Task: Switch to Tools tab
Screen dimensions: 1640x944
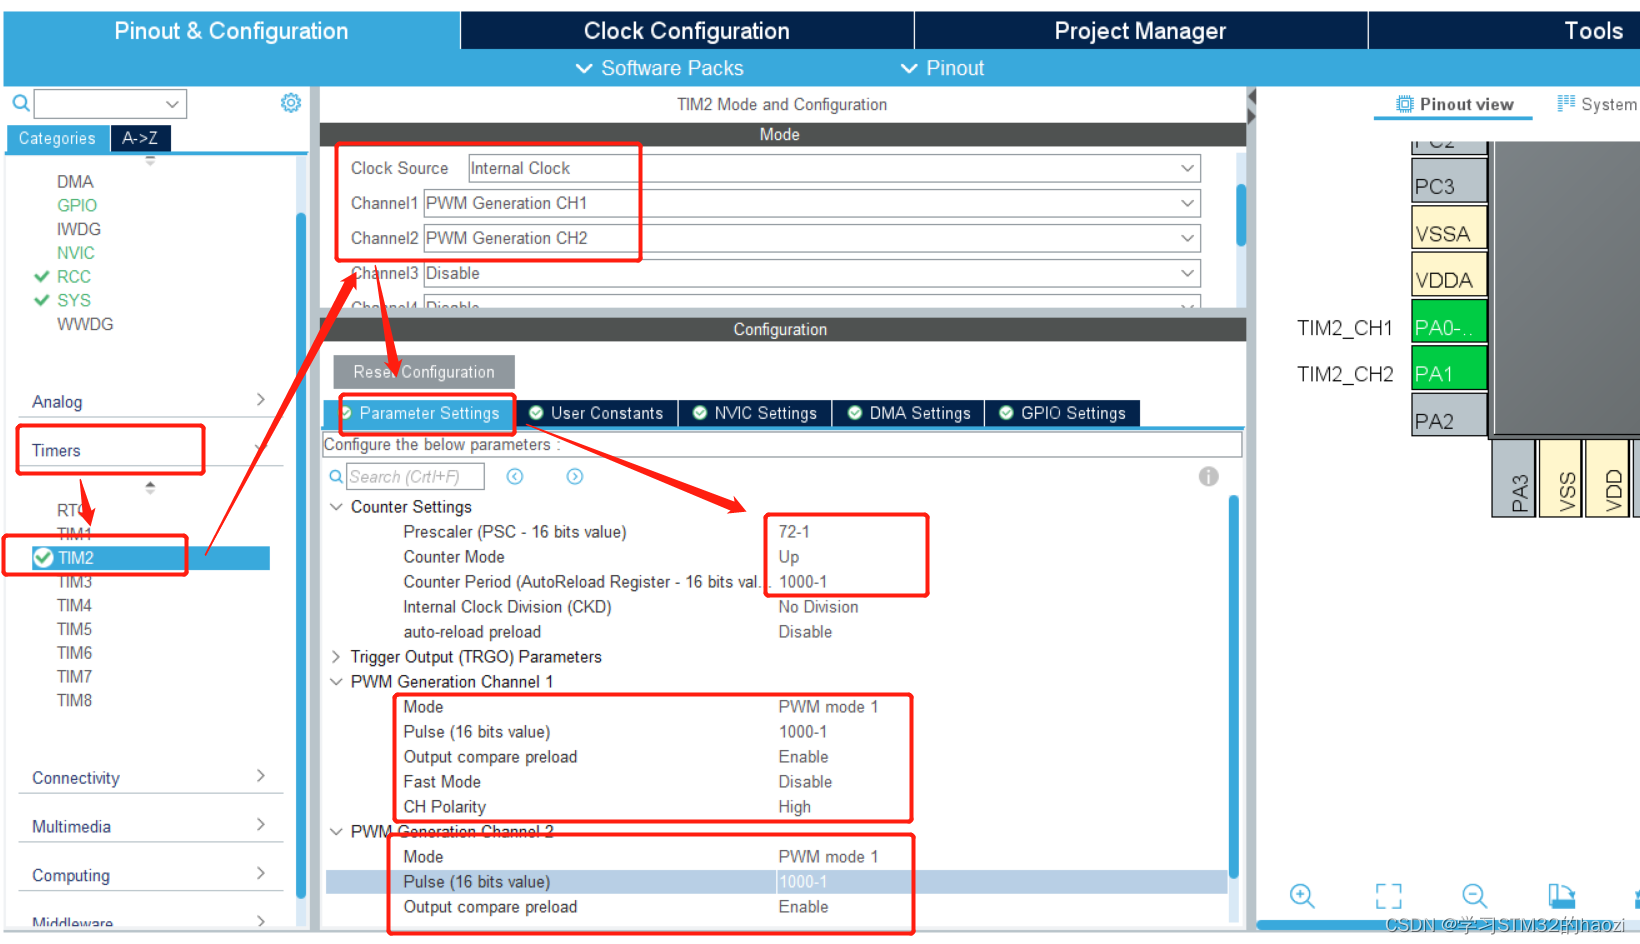Action: point(1504,31)
